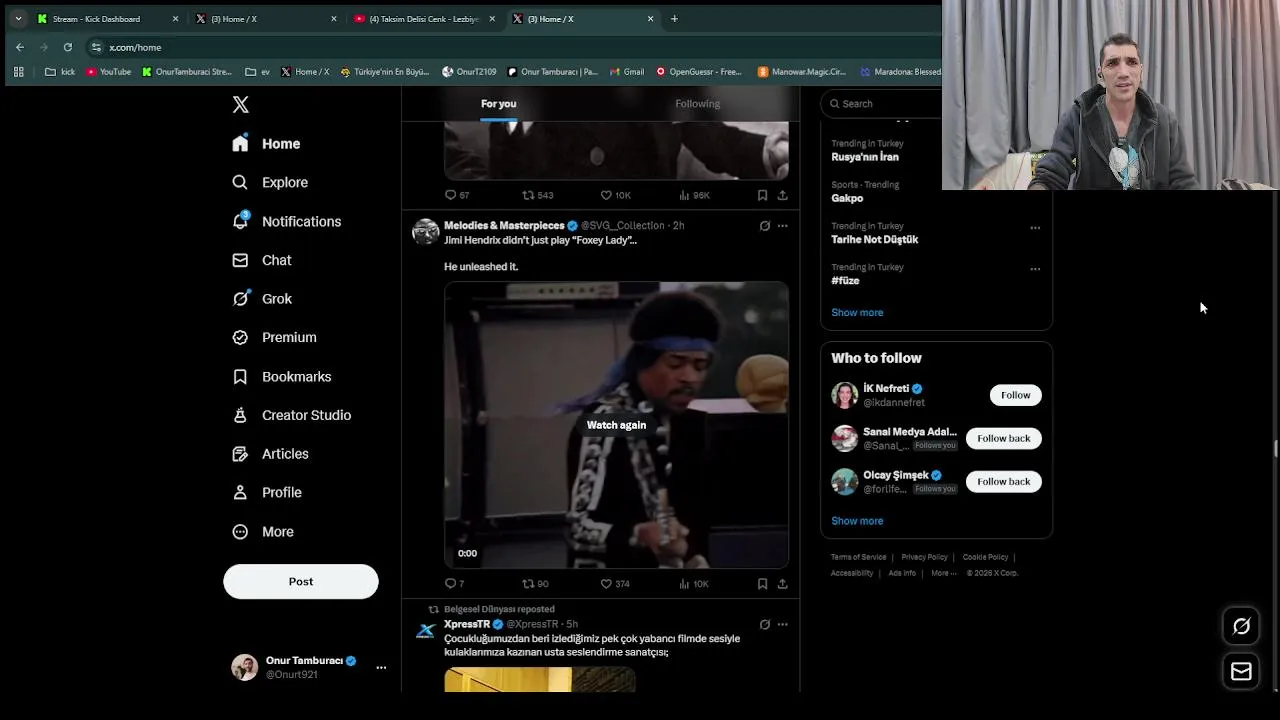Open more options on Jimi Hendrix post

point(782,226)
